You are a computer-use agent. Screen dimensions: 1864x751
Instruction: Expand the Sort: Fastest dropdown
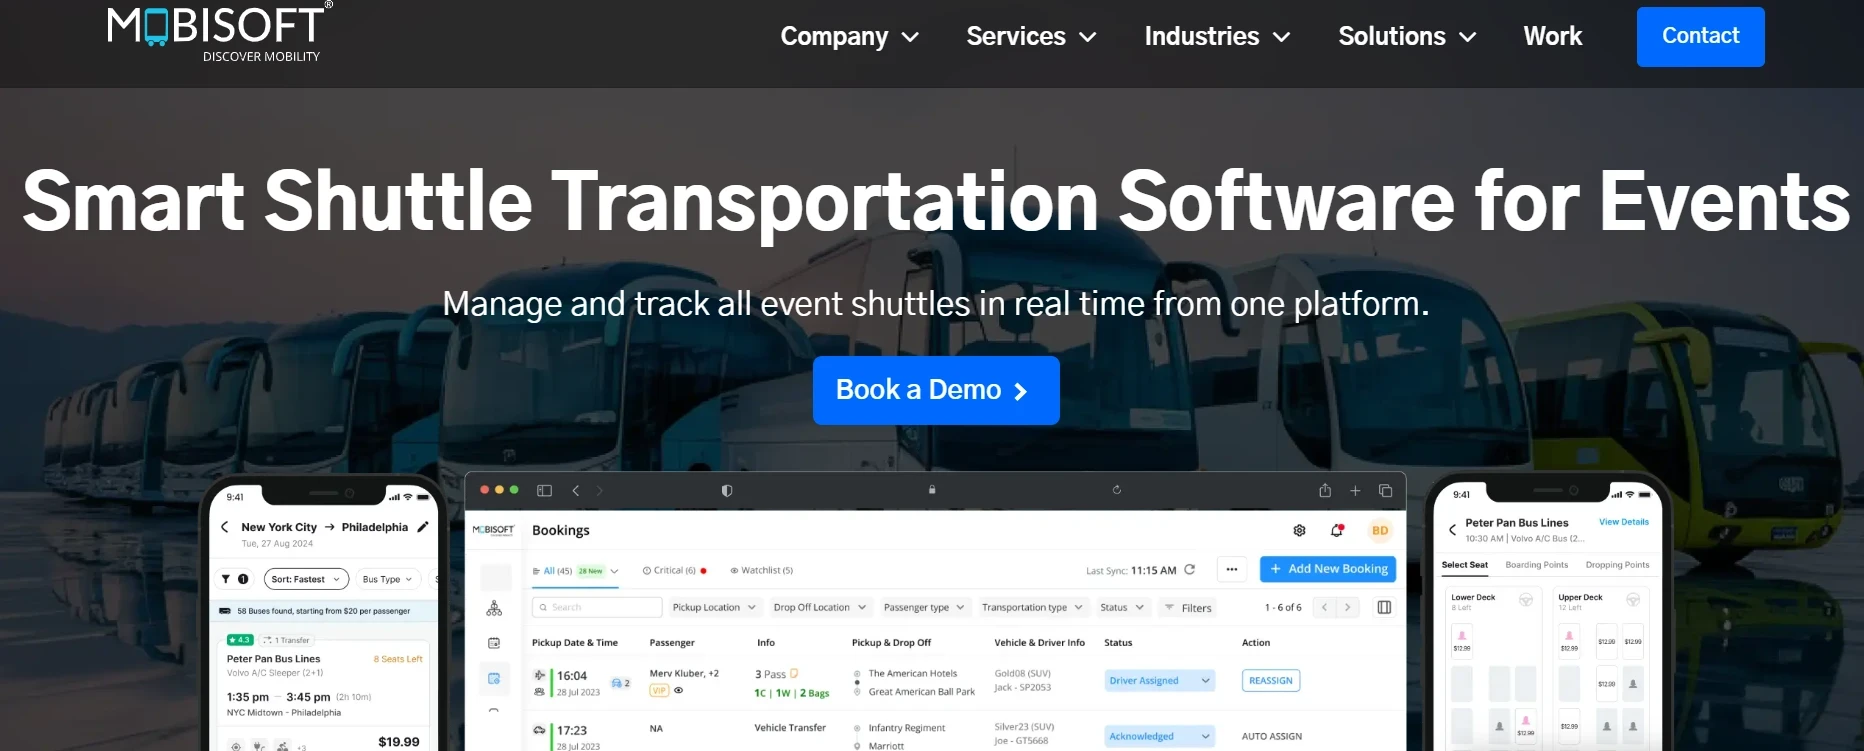307,579
